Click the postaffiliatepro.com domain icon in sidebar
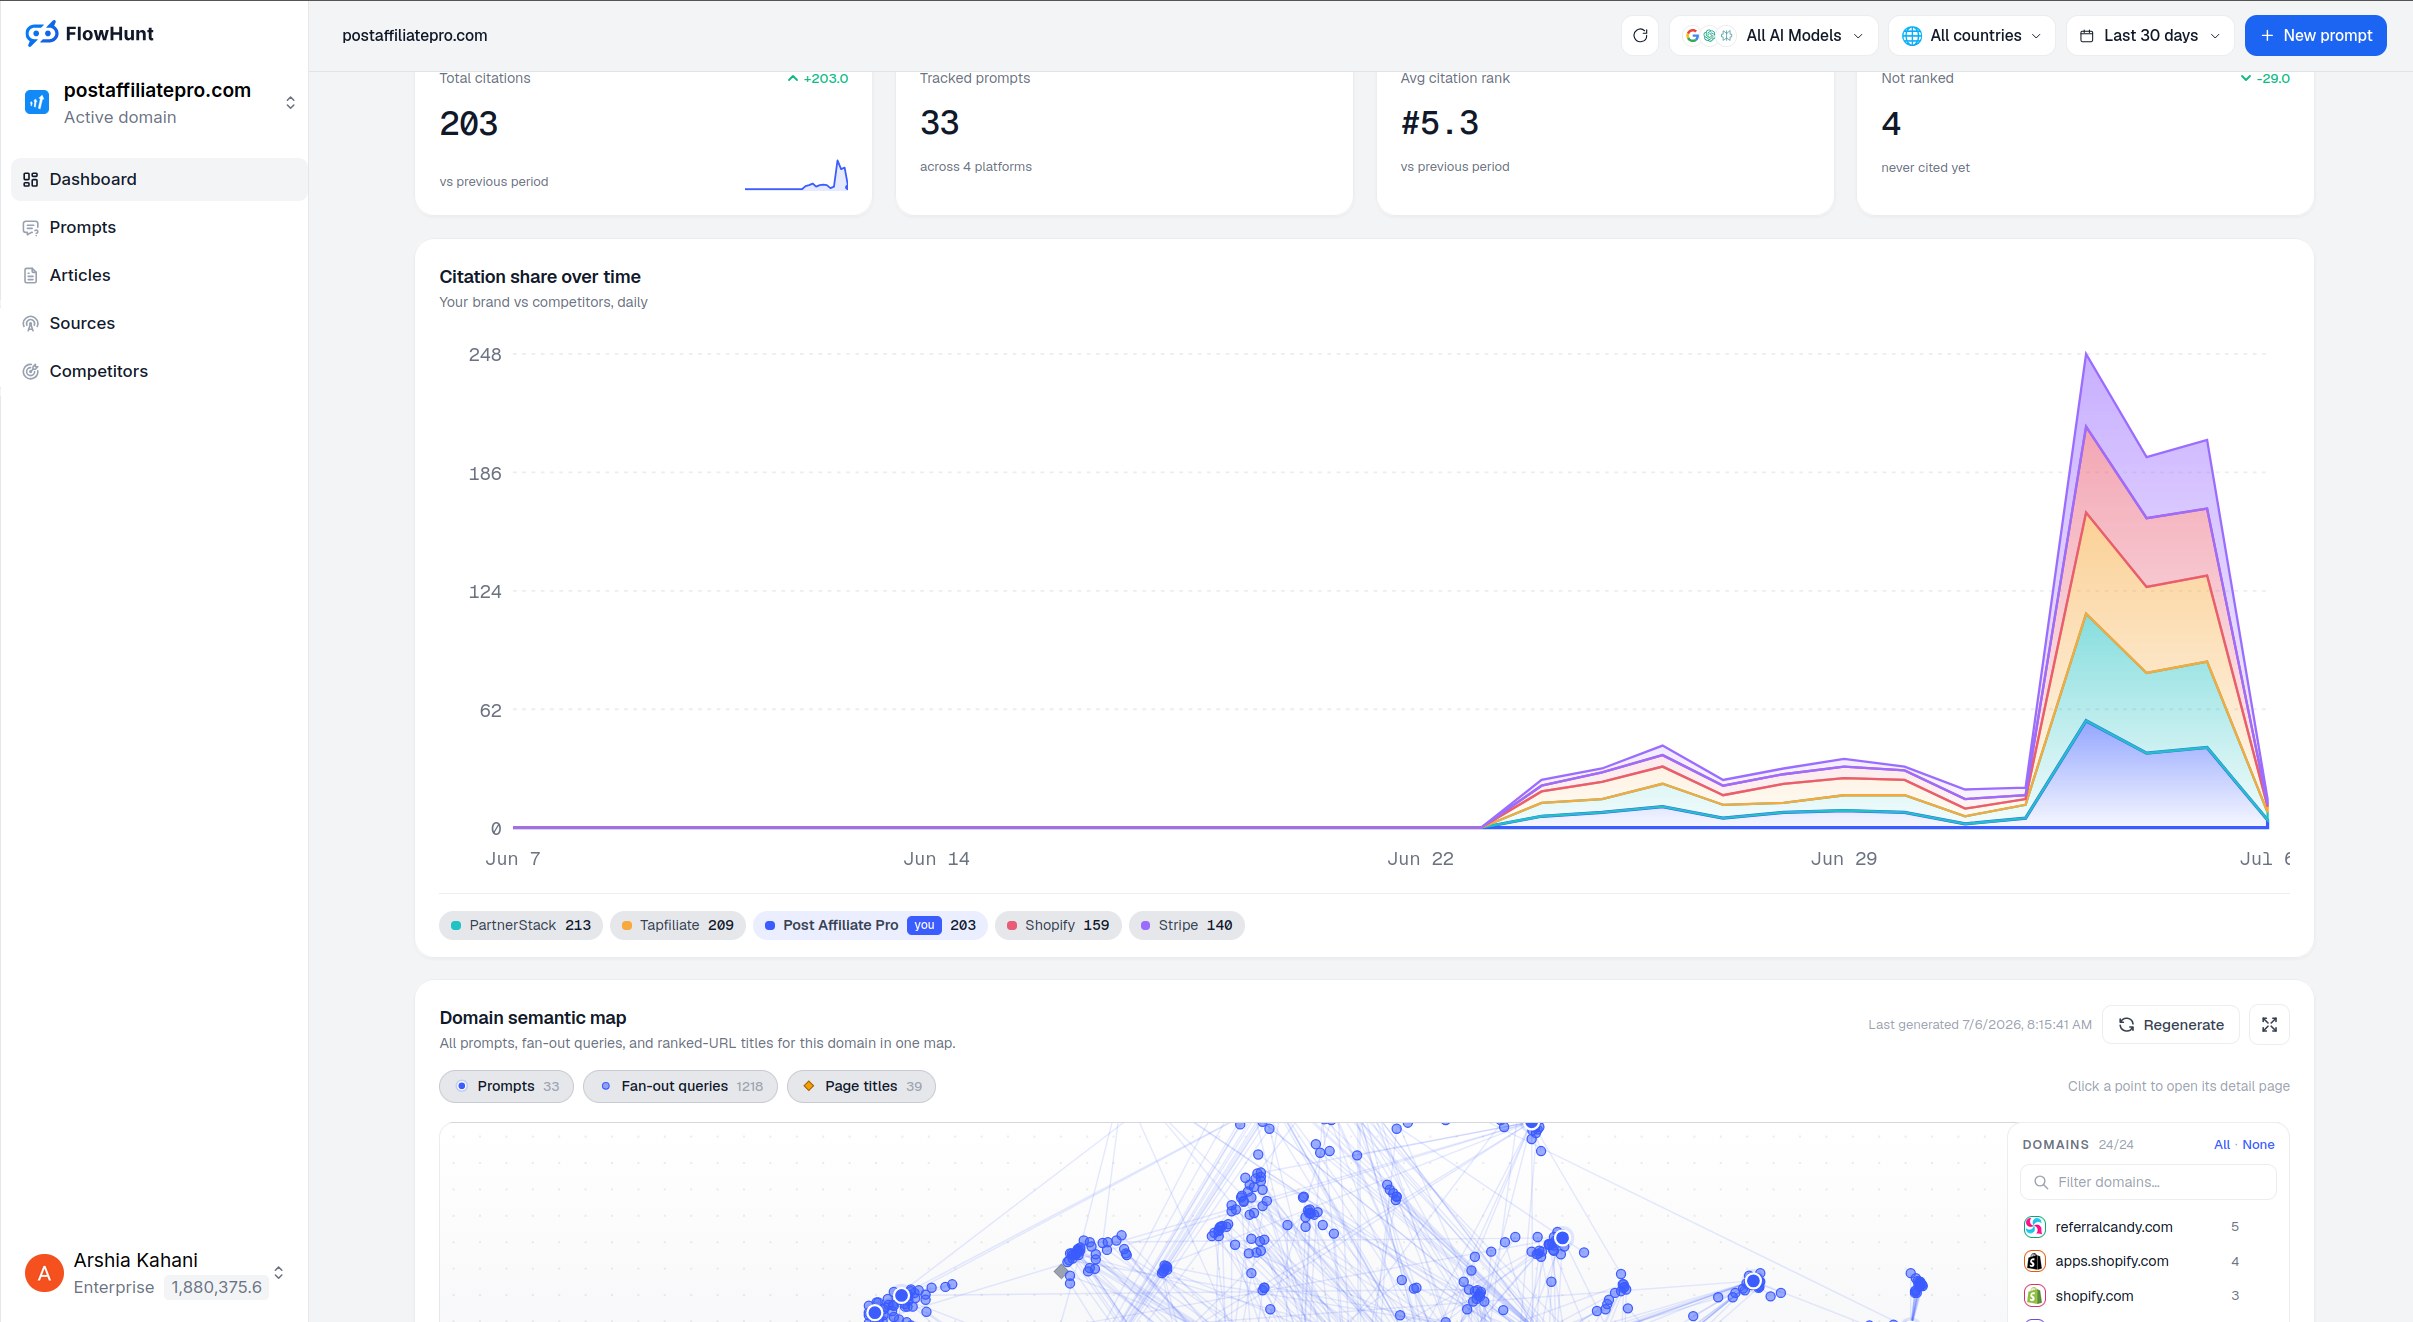The height and width of the screenshot is (1322, 2413). coord(37,102)
